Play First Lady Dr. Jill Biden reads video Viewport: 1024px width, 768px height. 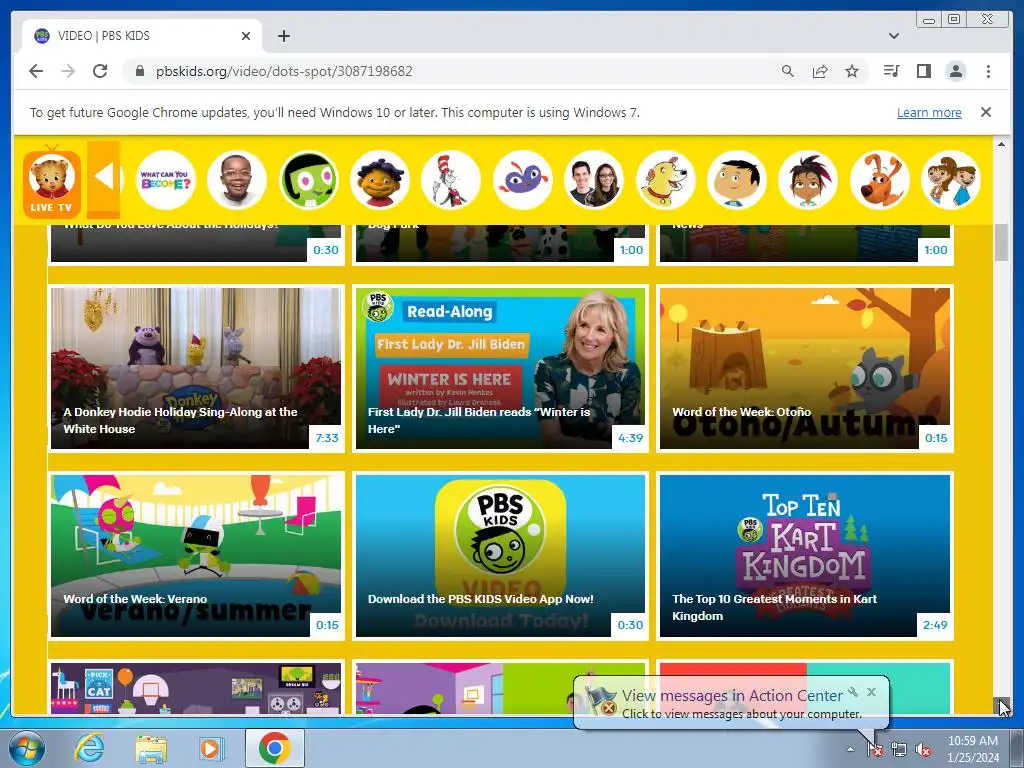(500, 368)
